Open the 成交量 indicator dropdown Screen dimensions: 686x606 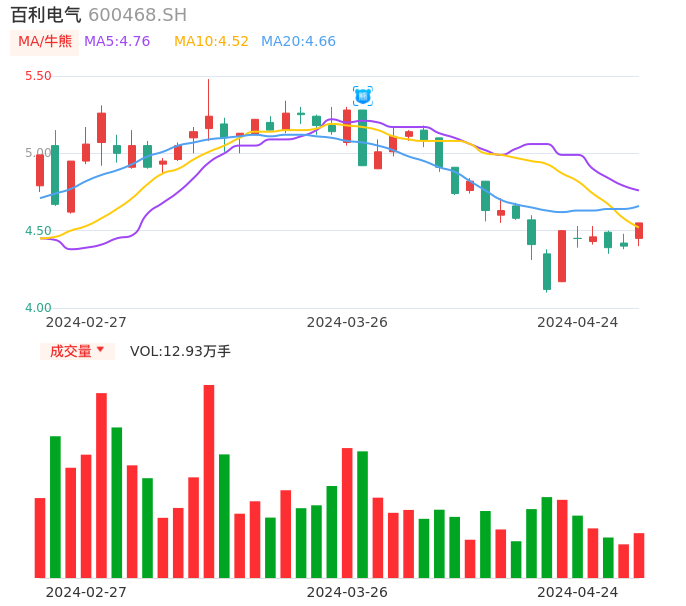pyautogui.click(x=77, y=351)
